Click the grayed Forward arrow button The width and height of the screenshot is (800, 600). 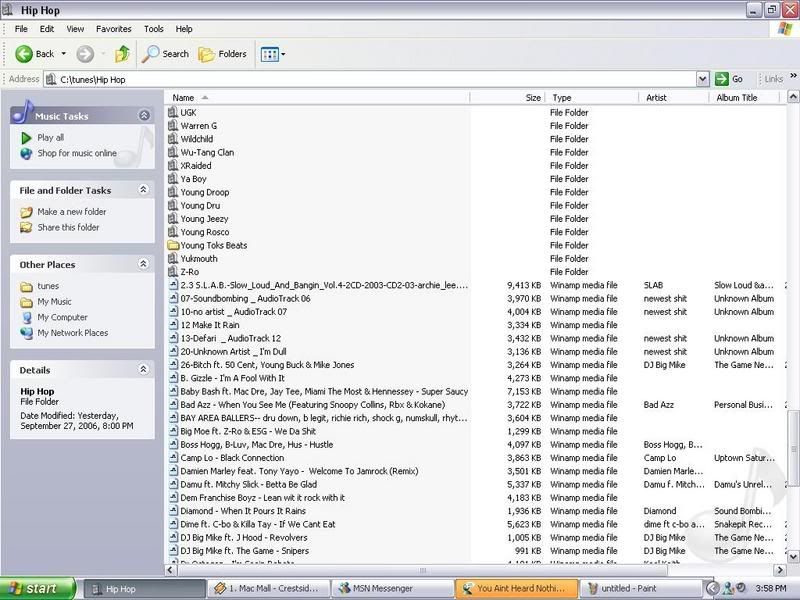85,54
